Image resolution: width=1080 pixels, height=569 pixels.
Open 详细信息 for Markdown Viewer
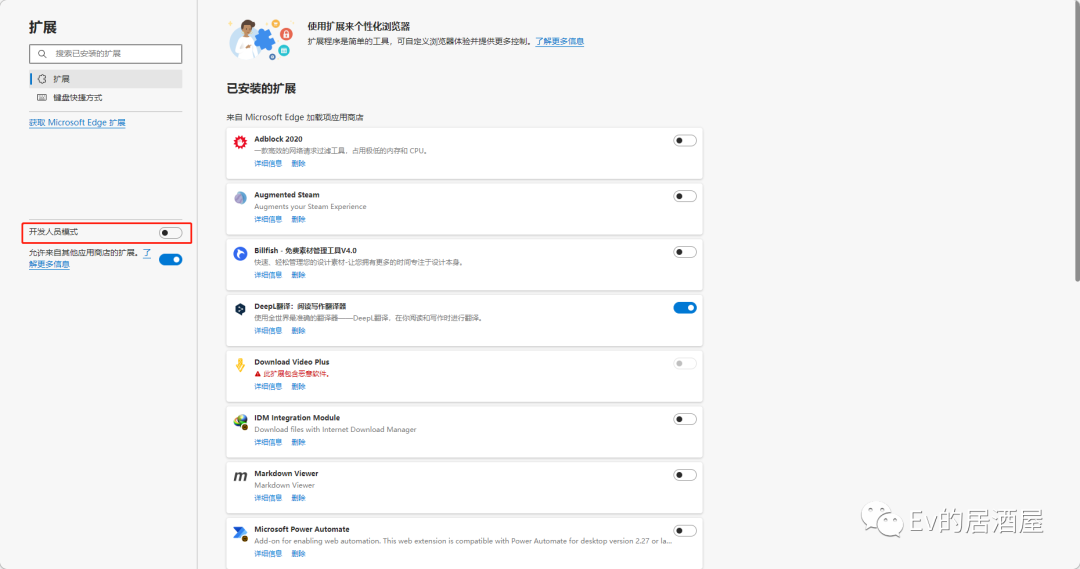(268, 498)
